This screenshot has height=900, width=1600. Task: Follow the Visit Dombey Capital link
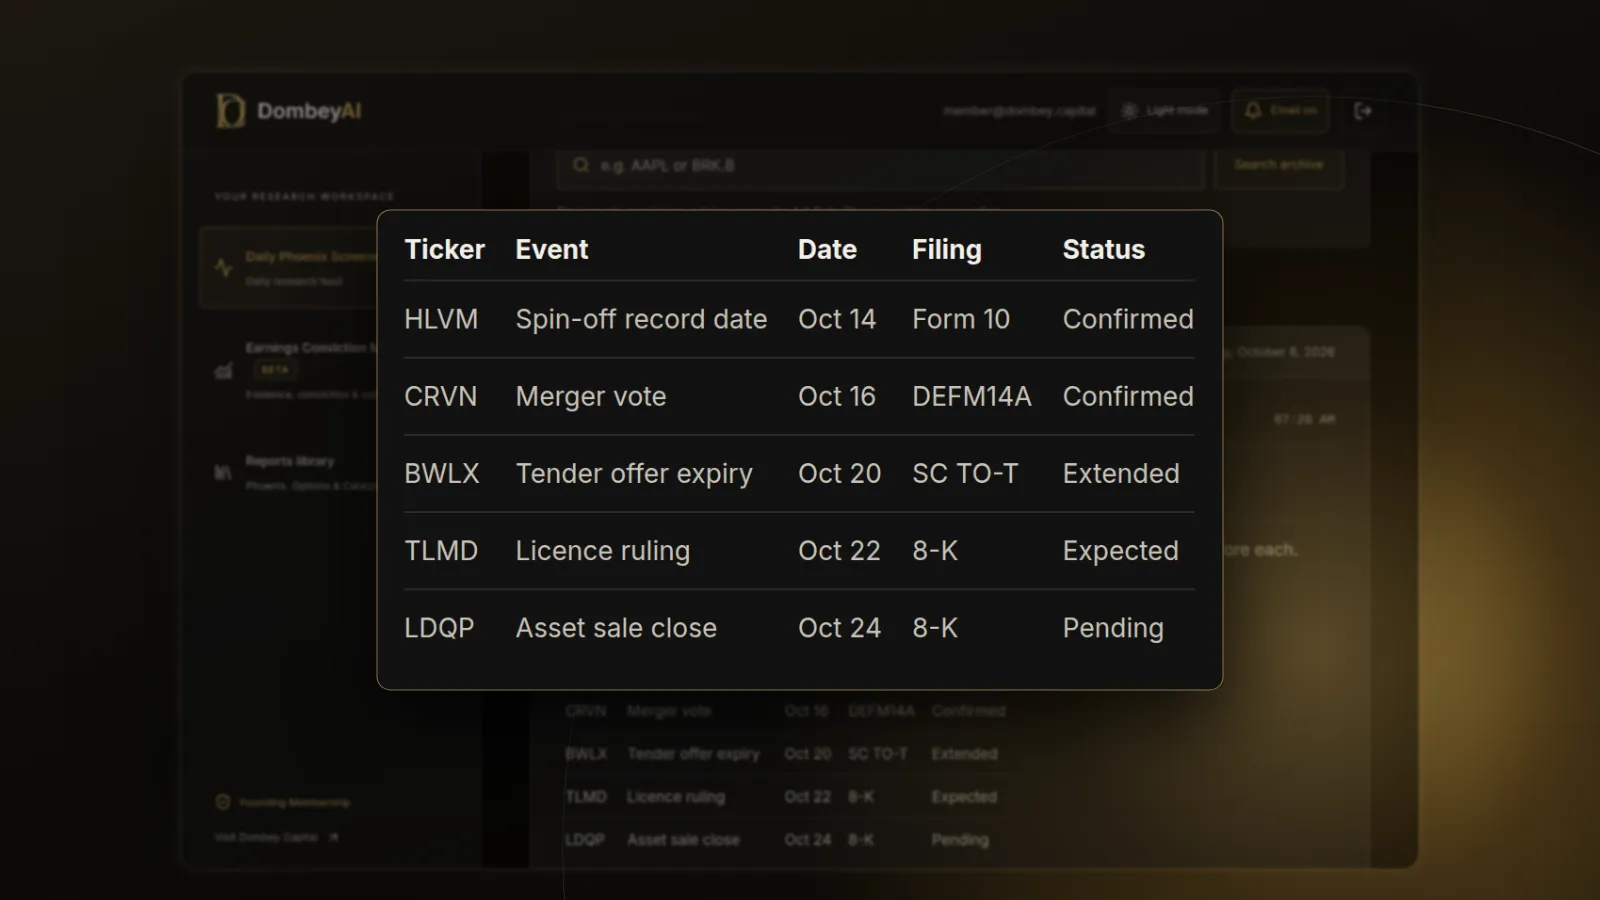(276, 837)
